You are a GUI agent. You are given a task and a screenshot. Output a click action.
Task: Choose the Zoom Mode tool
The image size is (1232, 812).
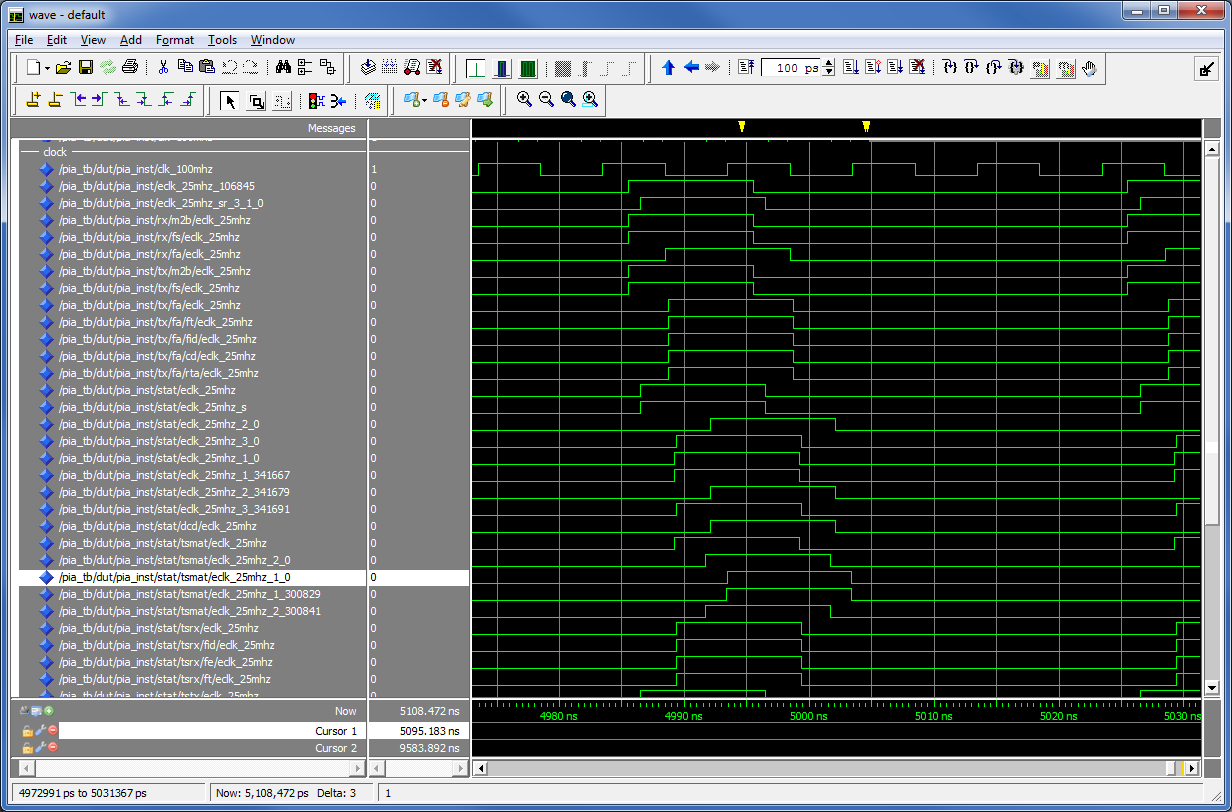click(x=257, y=100)
